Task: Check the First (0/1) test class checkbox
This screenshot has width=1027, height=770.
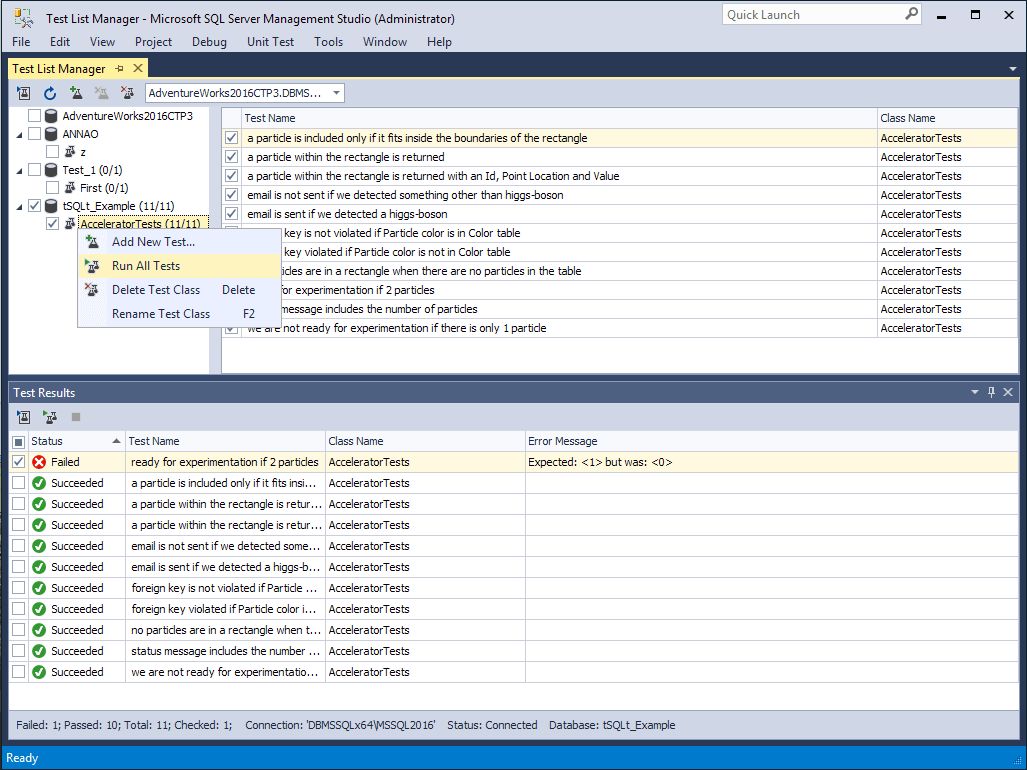Action: [52, 188]
